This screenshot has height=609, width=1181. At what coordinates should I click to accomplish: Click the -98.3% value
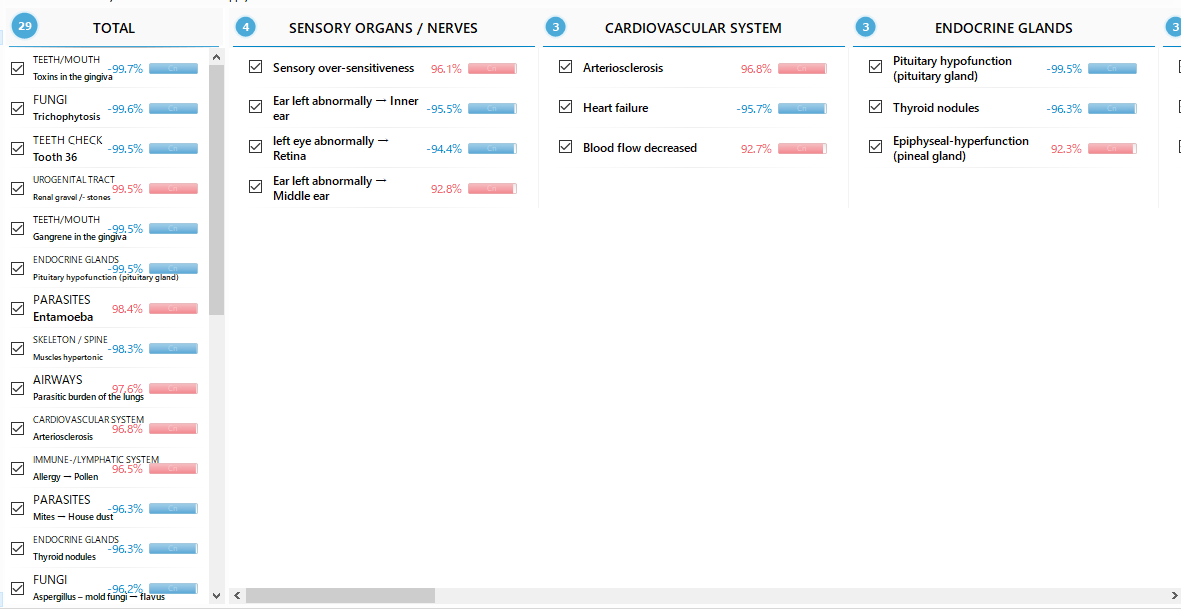click(125, 349)
